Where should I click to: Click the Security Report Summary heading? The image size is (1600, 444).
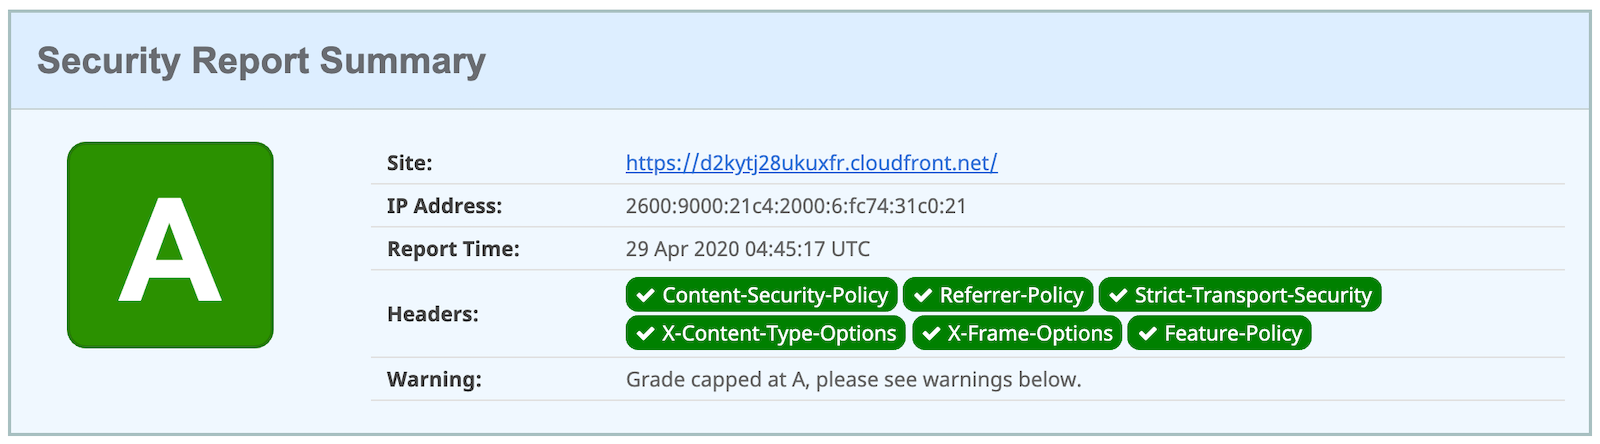261,61
